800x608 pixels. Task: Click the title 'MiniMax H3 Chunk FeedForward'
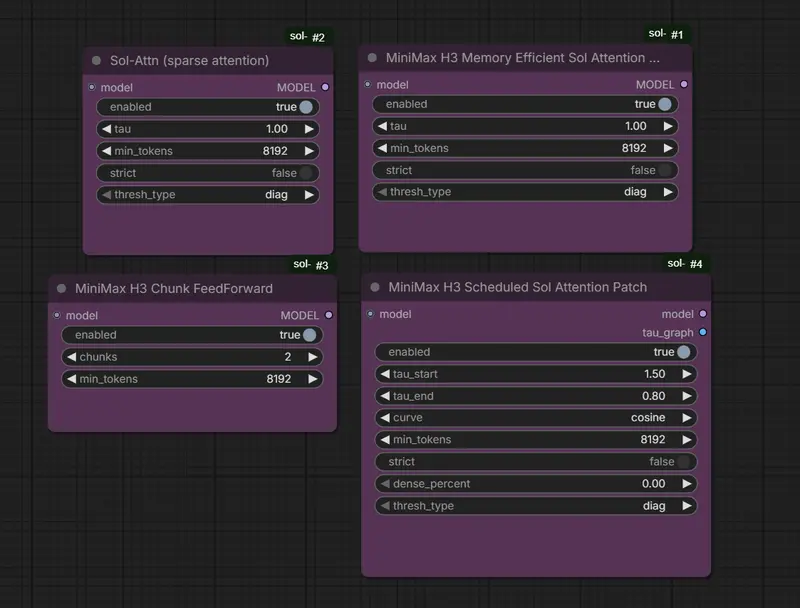coord(174,289)
